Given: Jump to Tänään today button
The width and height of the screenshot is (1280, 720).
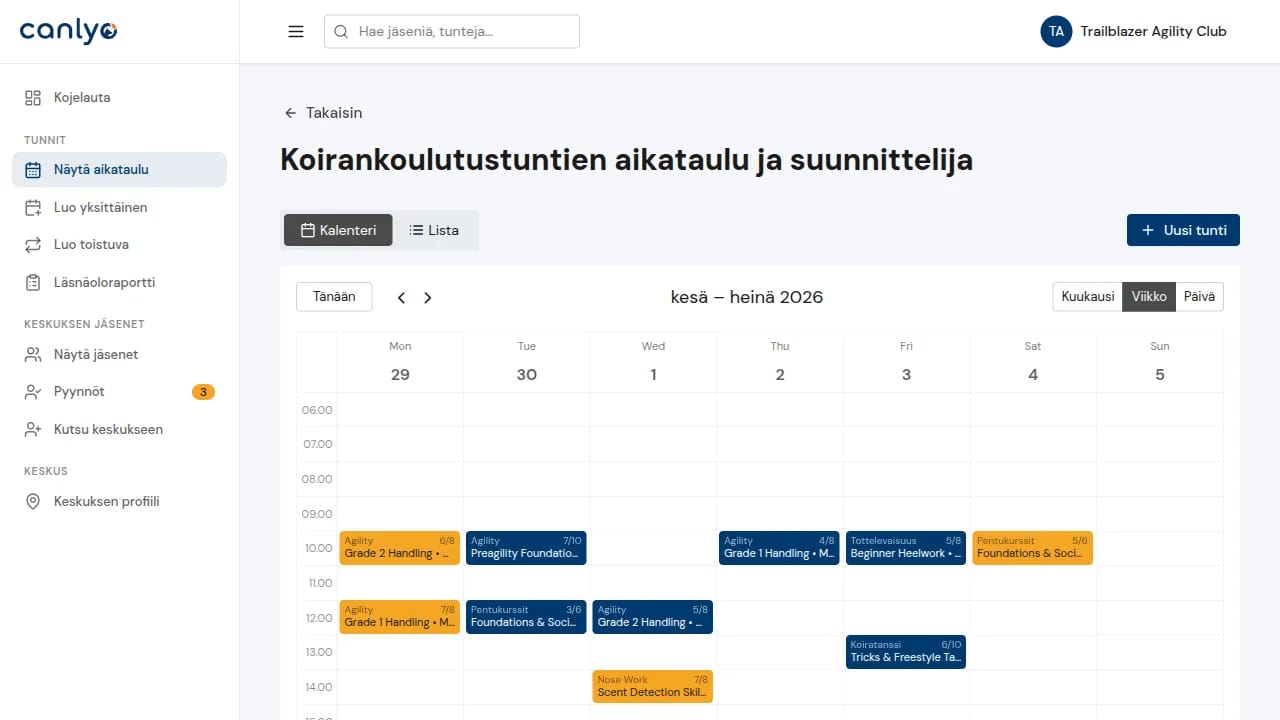Looking at the screenshot, I should 334,296.
